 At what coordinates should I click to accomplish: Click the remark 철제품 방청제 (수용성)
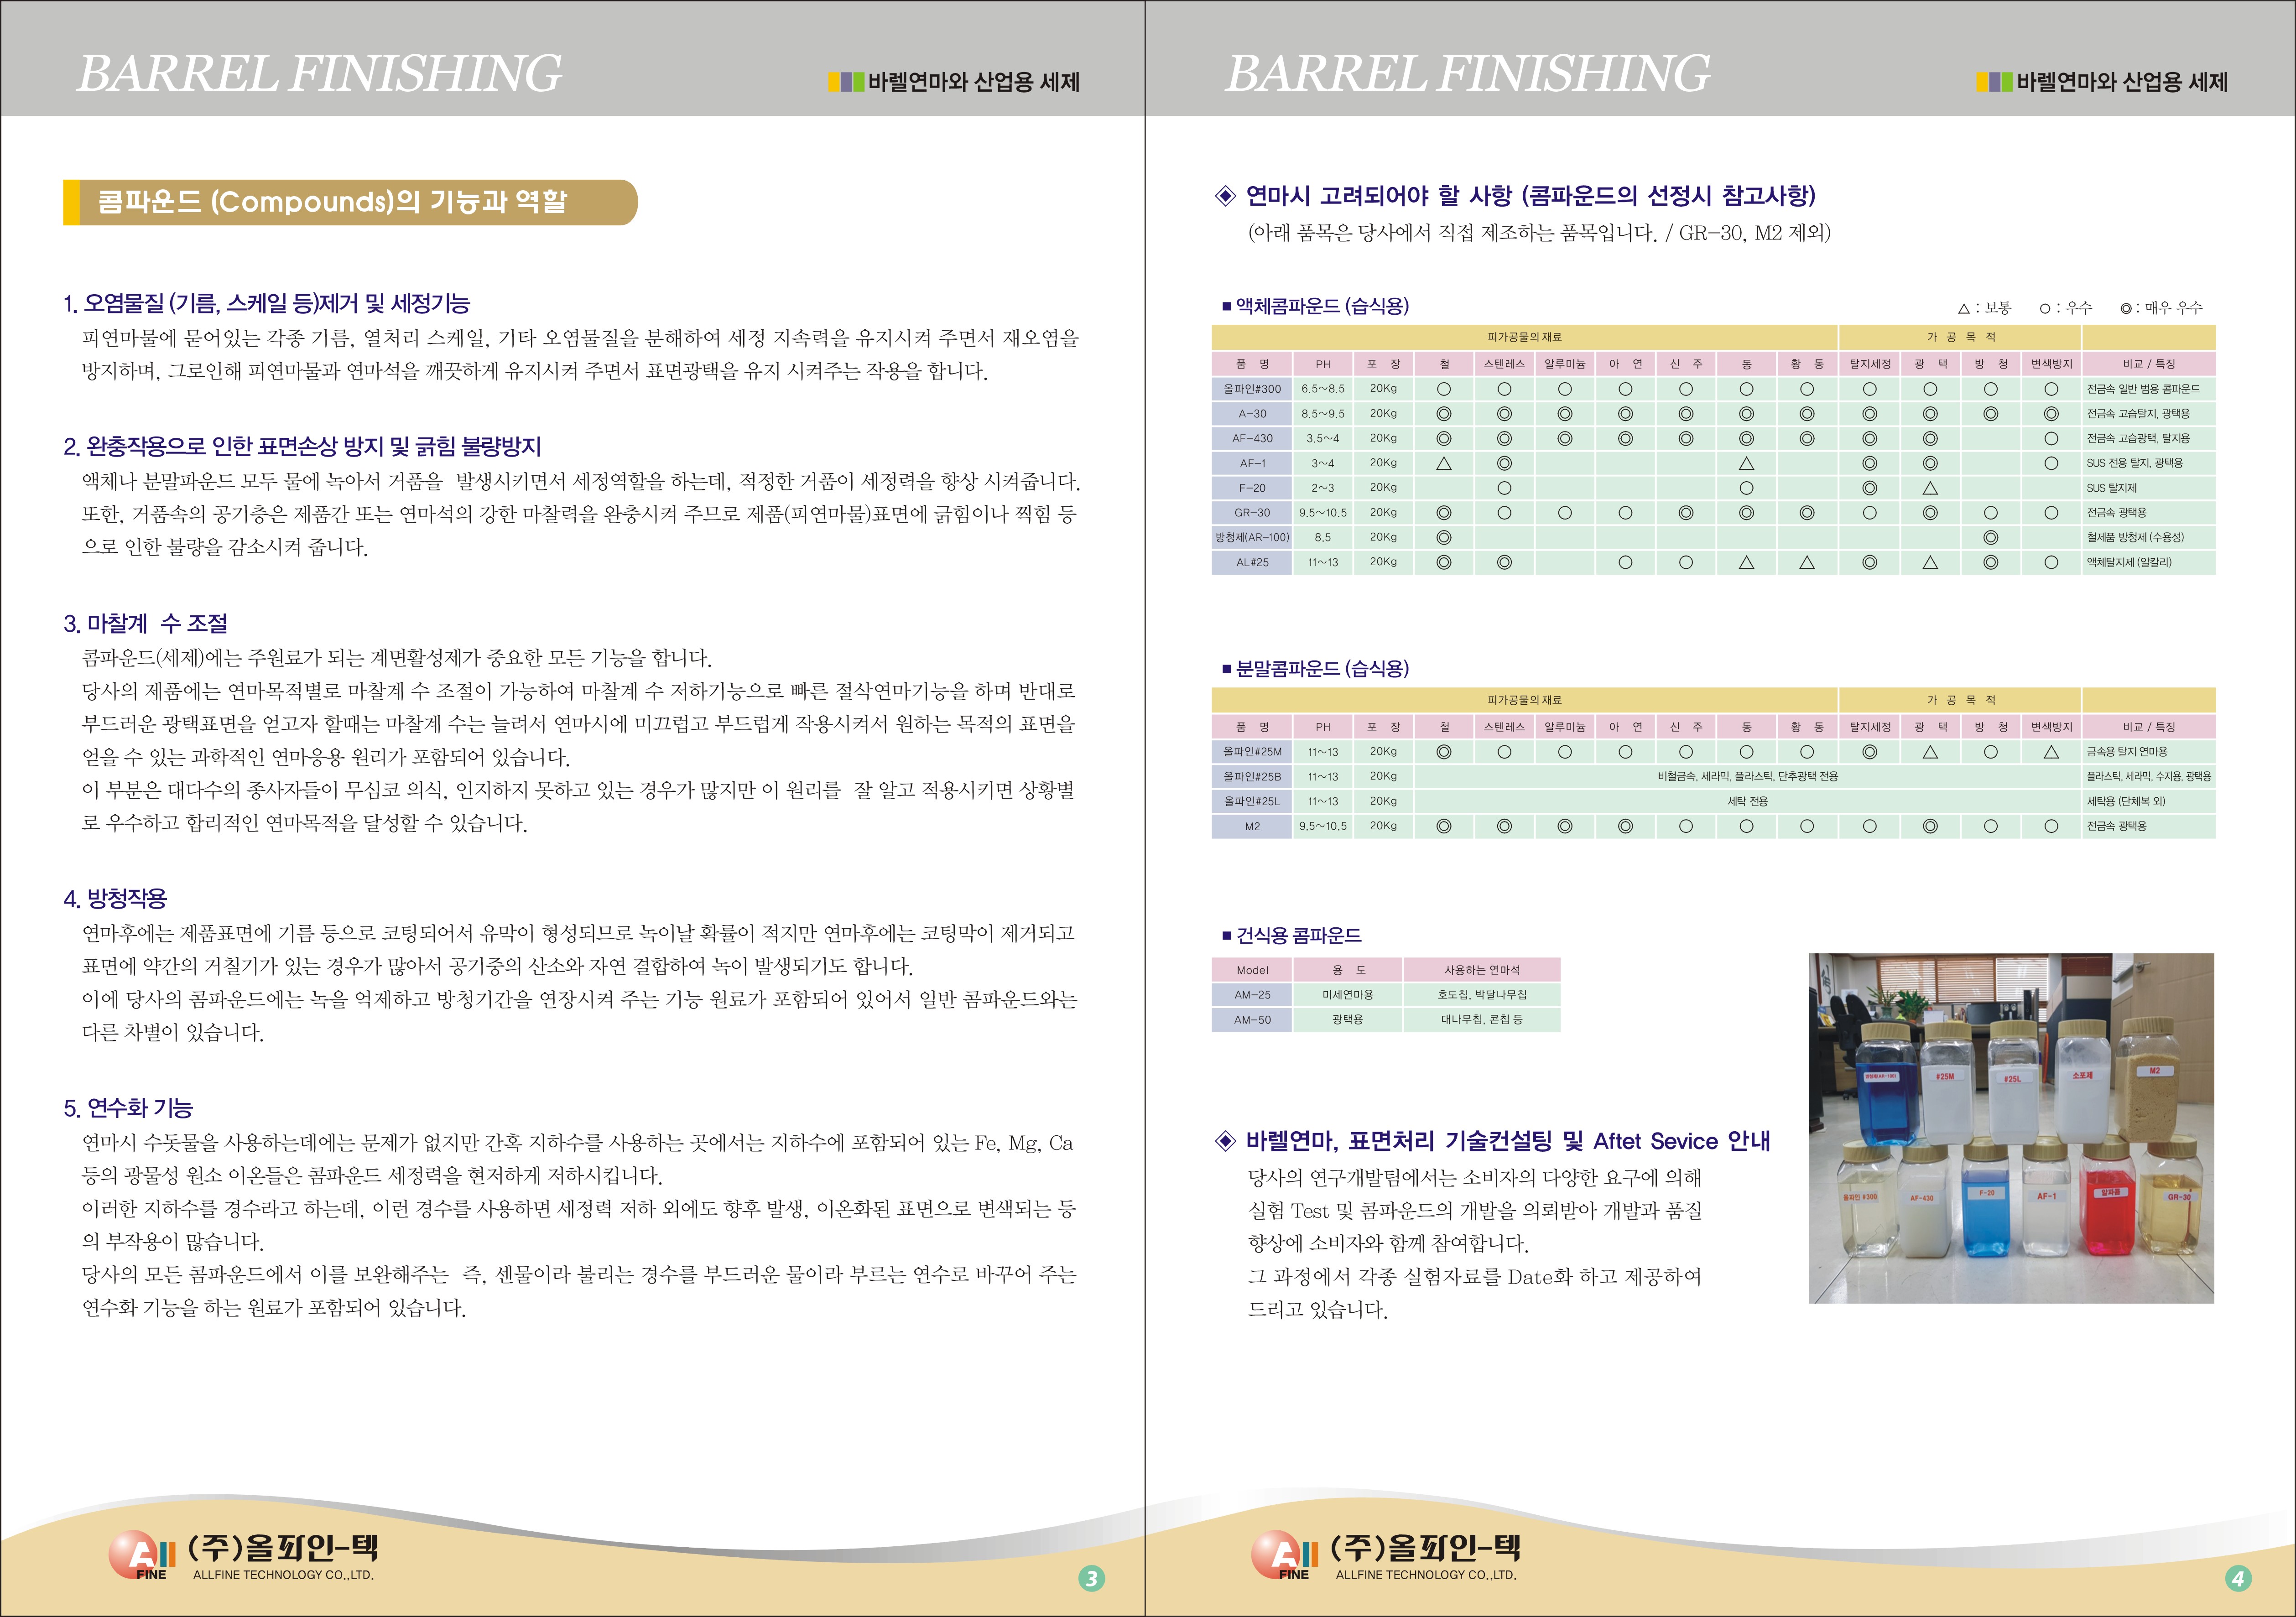[2135, 537]
